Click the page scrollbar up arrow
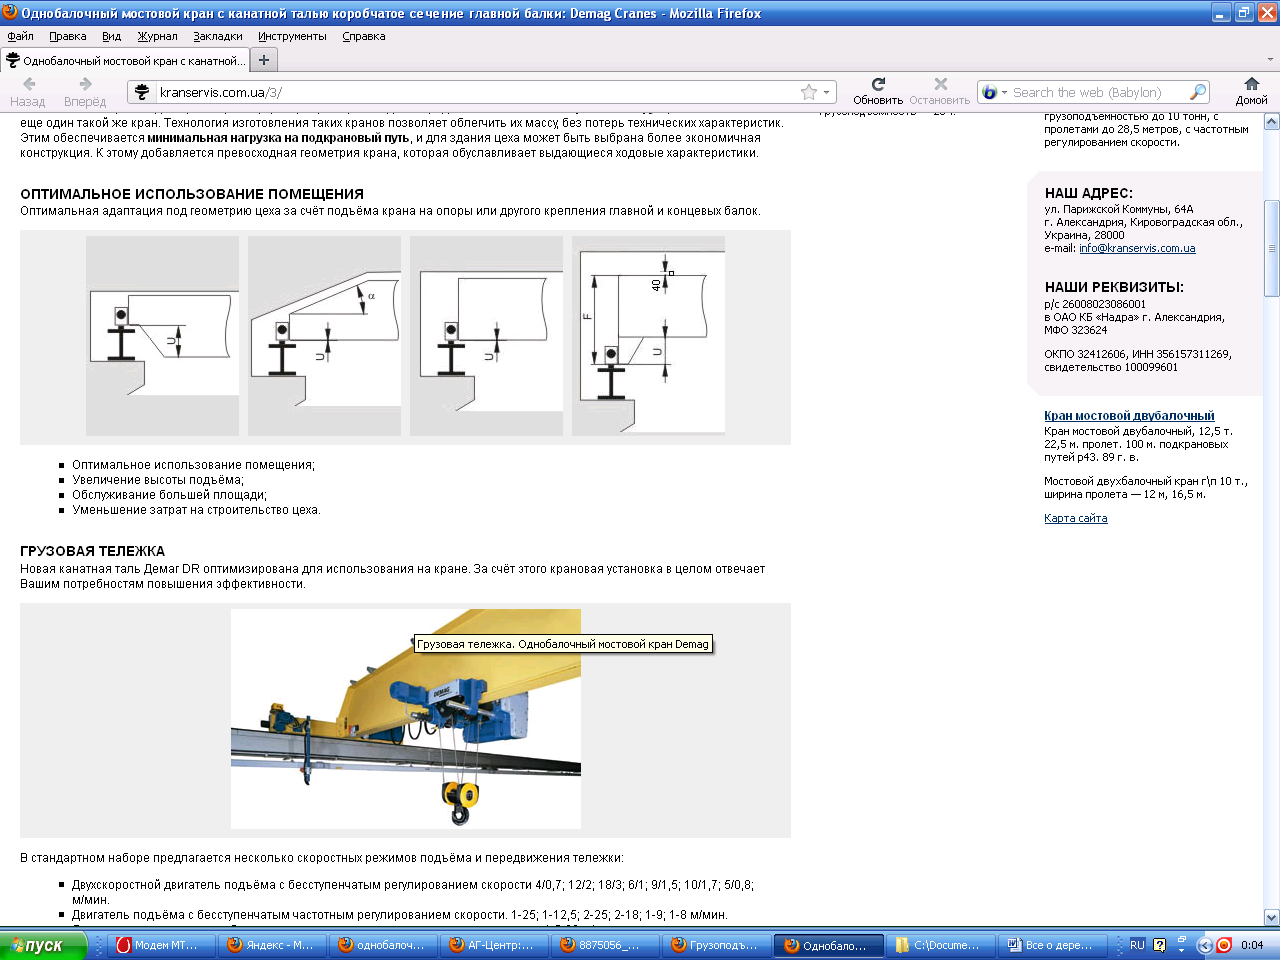Viewport: 1280px width, 960px height. click(x=1271, y=122)
